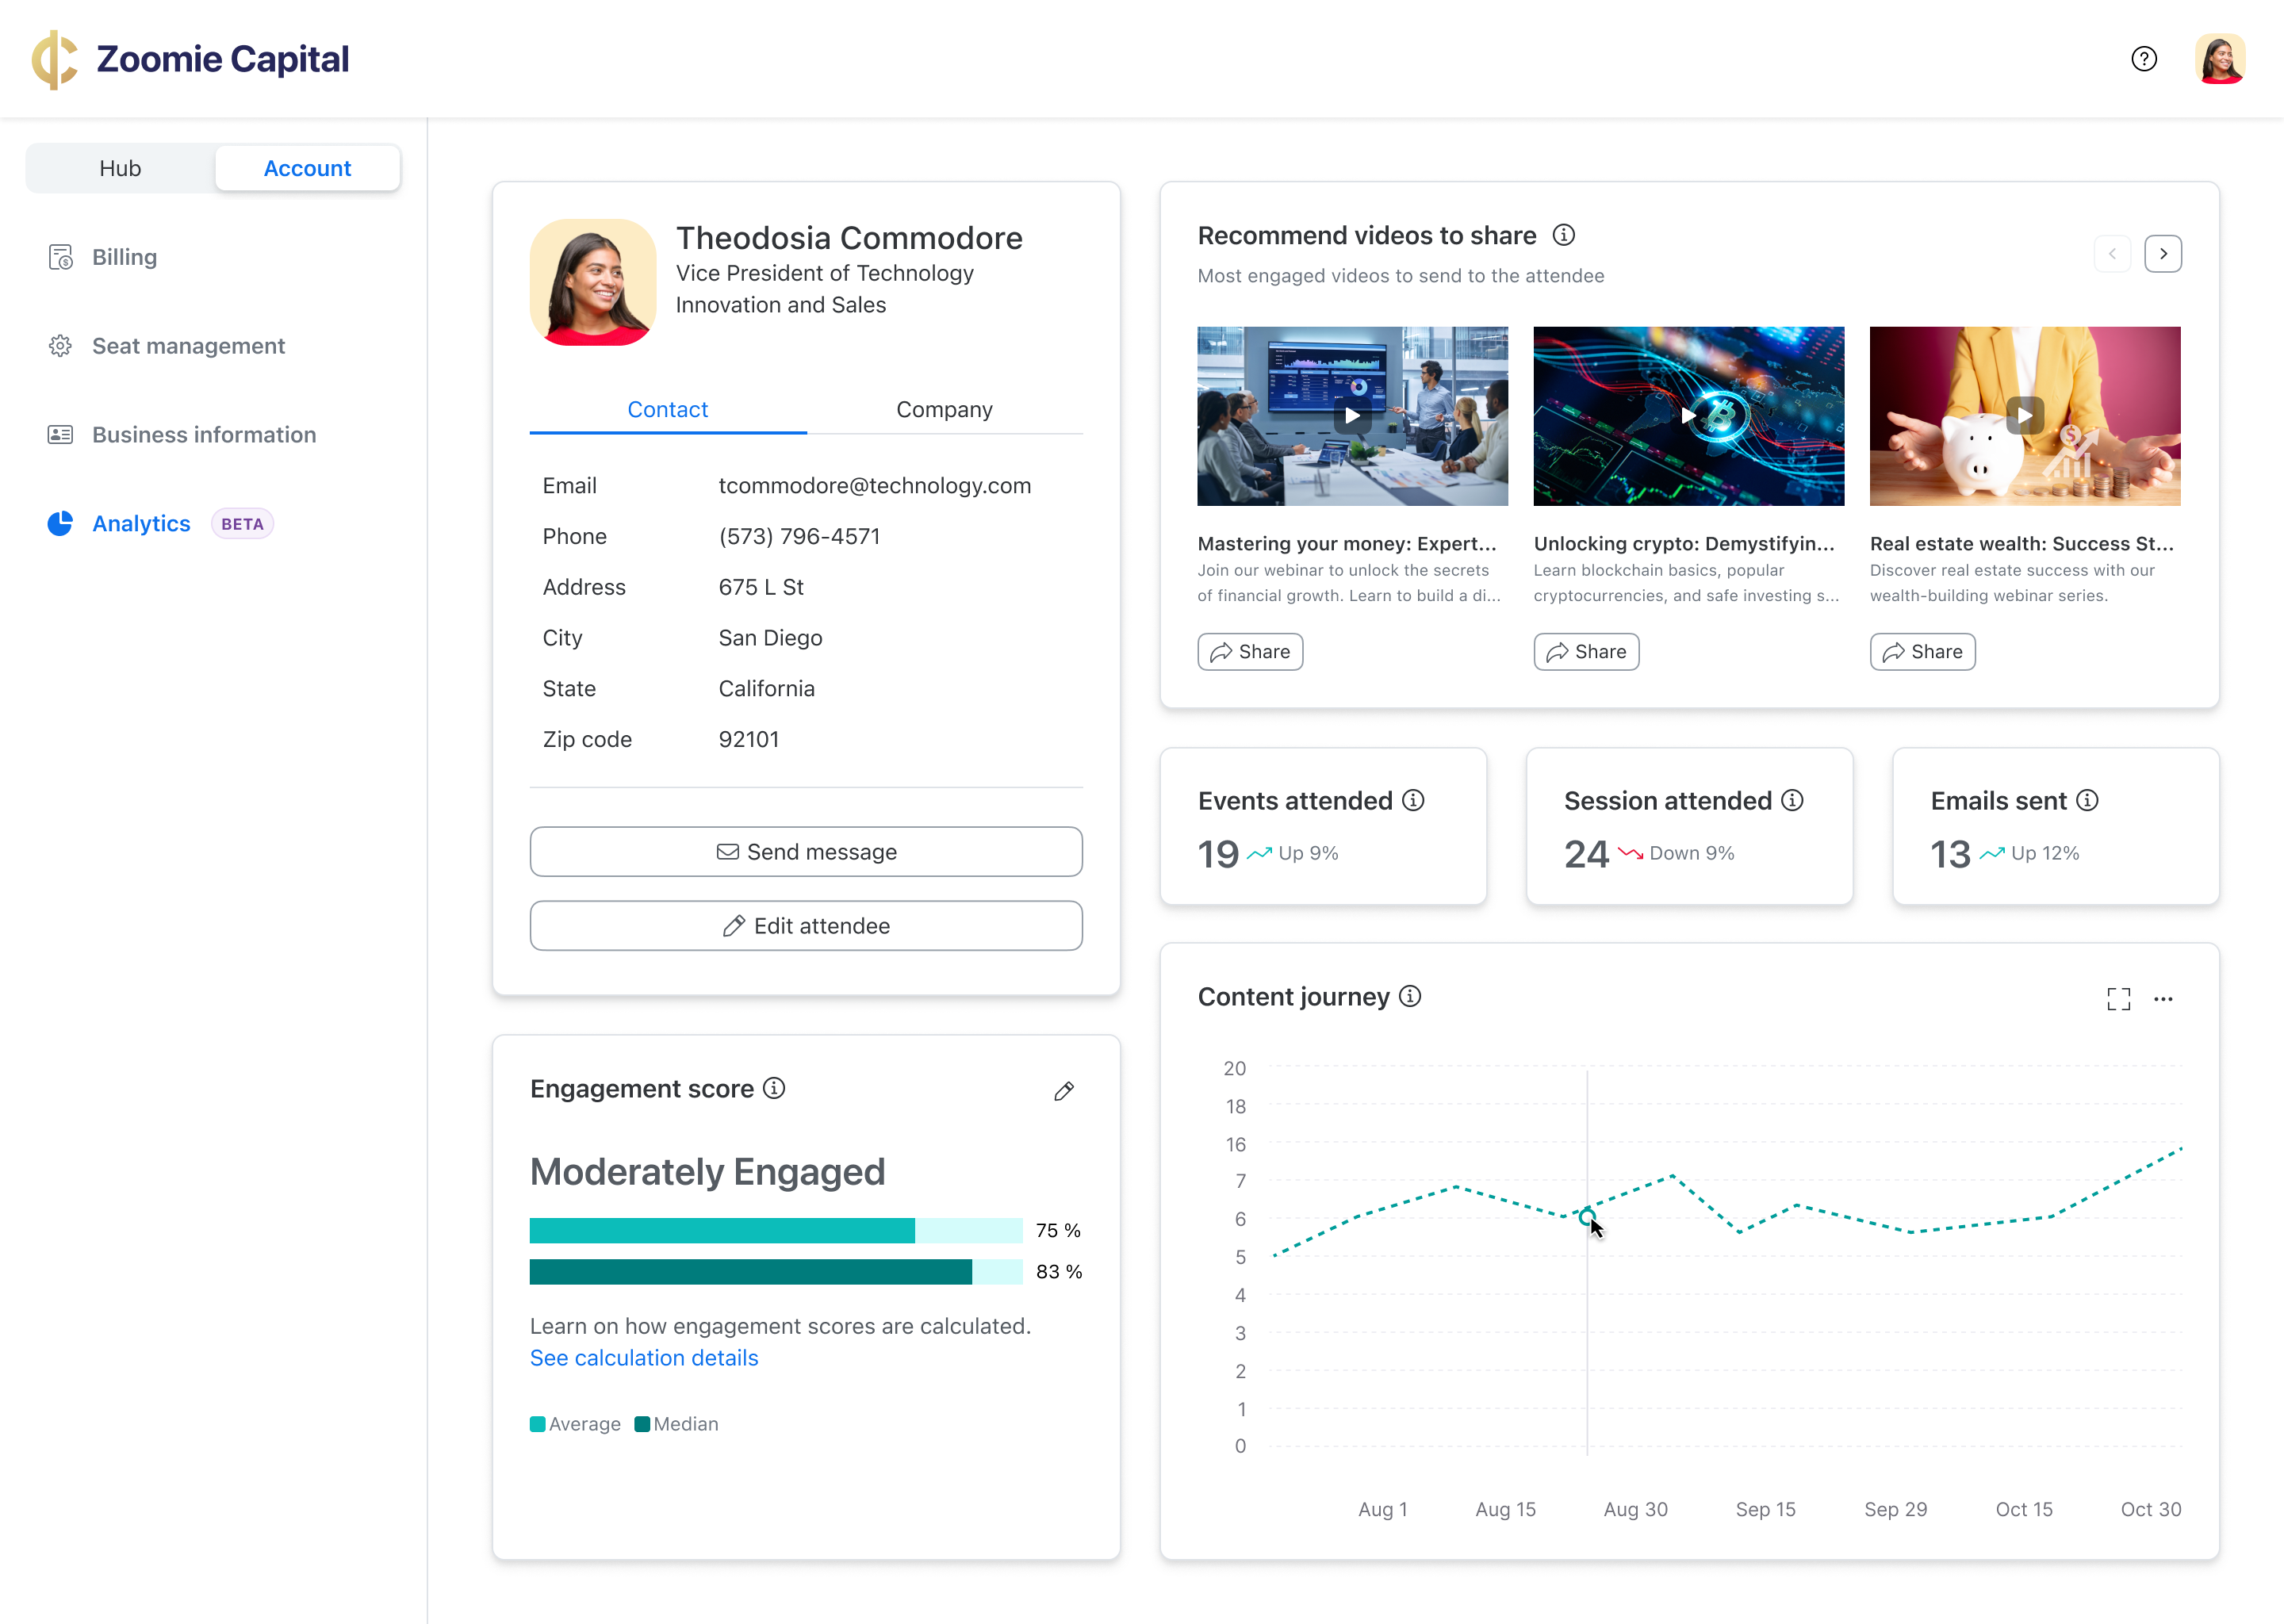Click the Unlocking crypto video title

1684,543
